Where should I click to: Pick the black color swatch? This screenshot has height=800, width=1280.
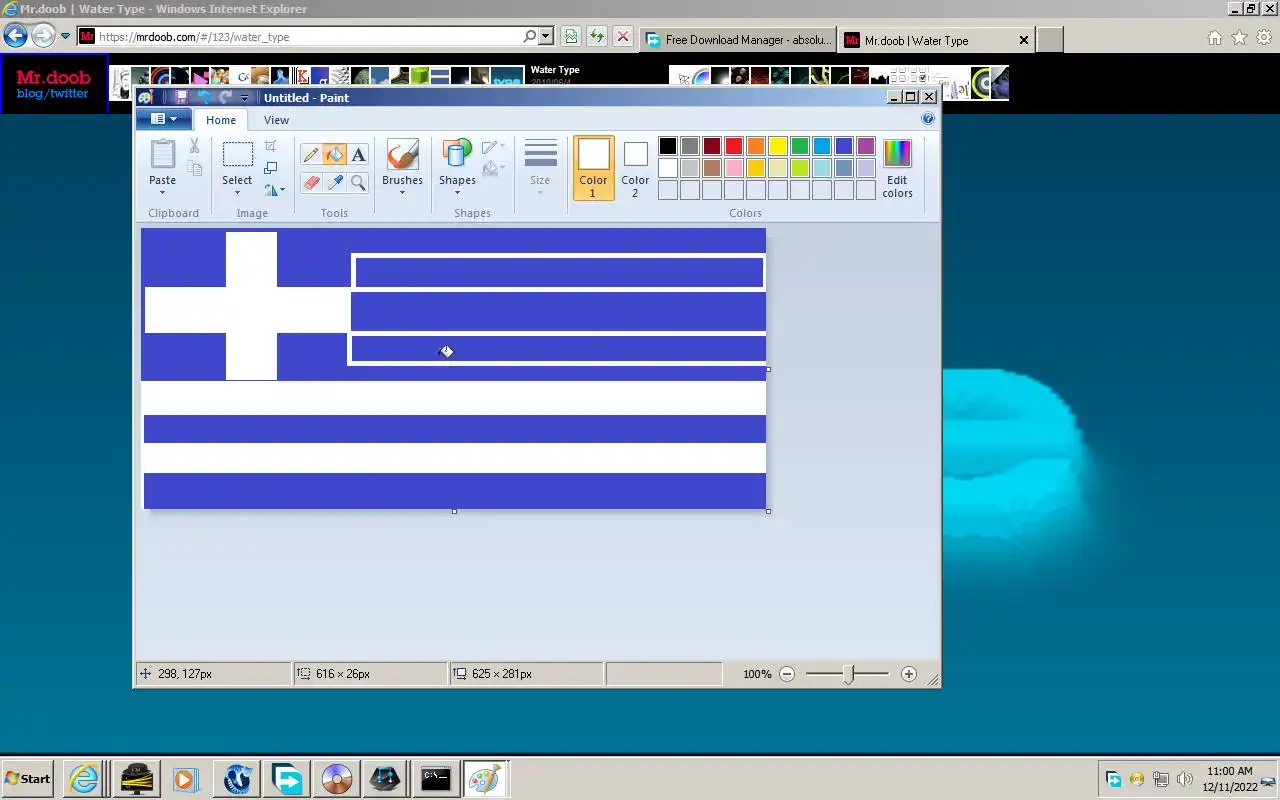pos(668,146)
